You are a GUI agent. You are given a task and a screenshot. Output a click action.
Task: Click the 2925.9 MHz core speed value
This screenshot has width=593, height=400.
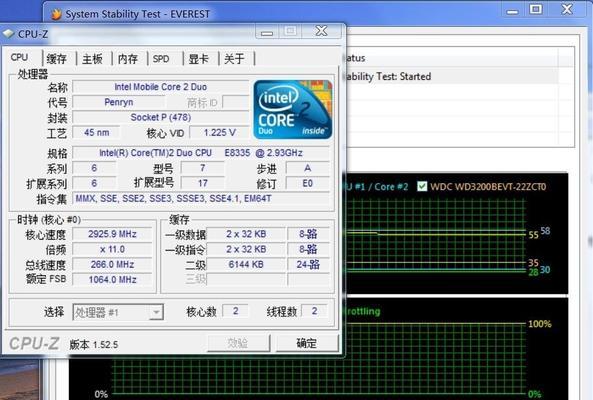tap(112, 234)
